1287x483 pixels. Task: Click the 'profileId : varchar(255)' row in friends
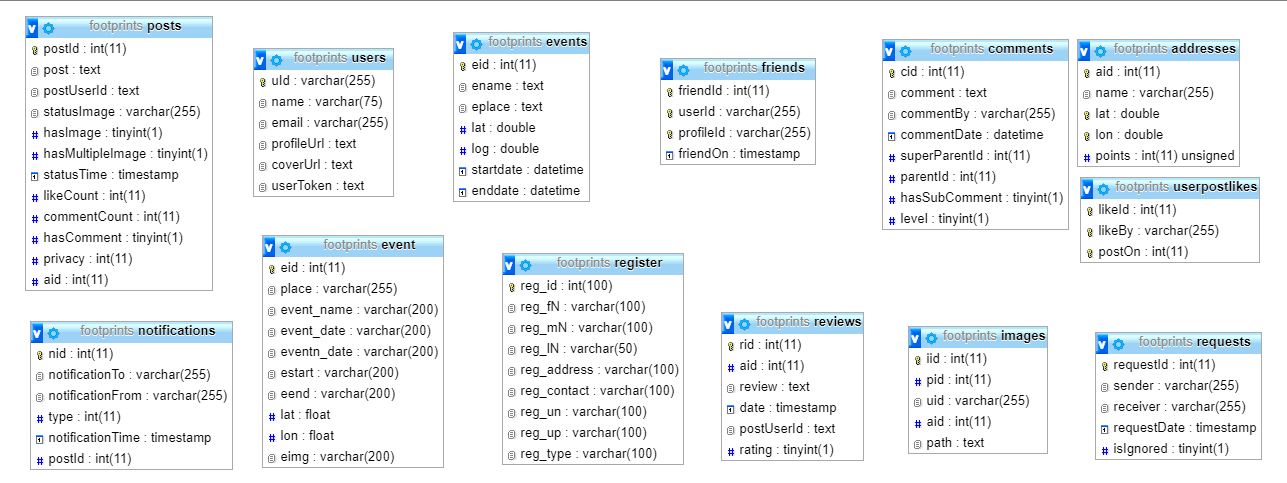point(740,133)
